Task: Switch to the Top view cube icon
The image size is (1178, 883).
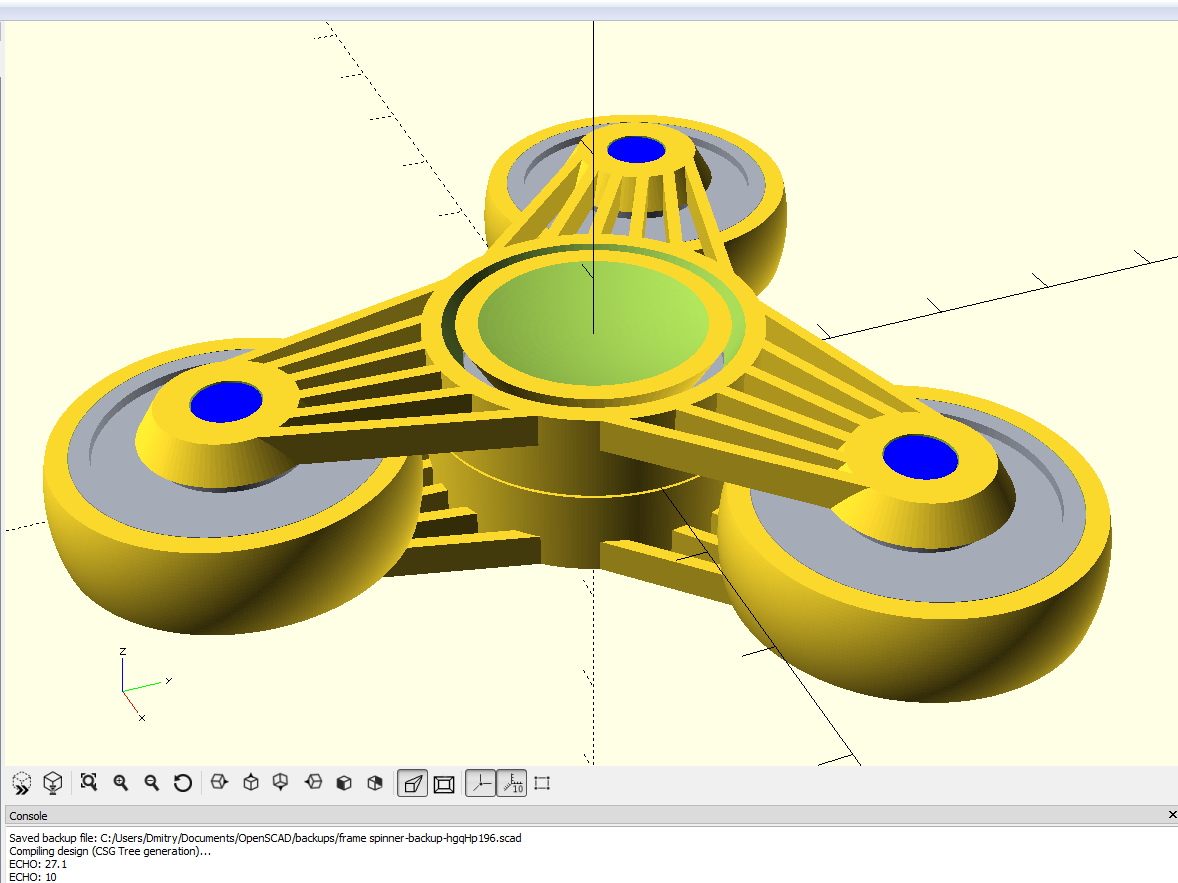Action: click(251, 783)
